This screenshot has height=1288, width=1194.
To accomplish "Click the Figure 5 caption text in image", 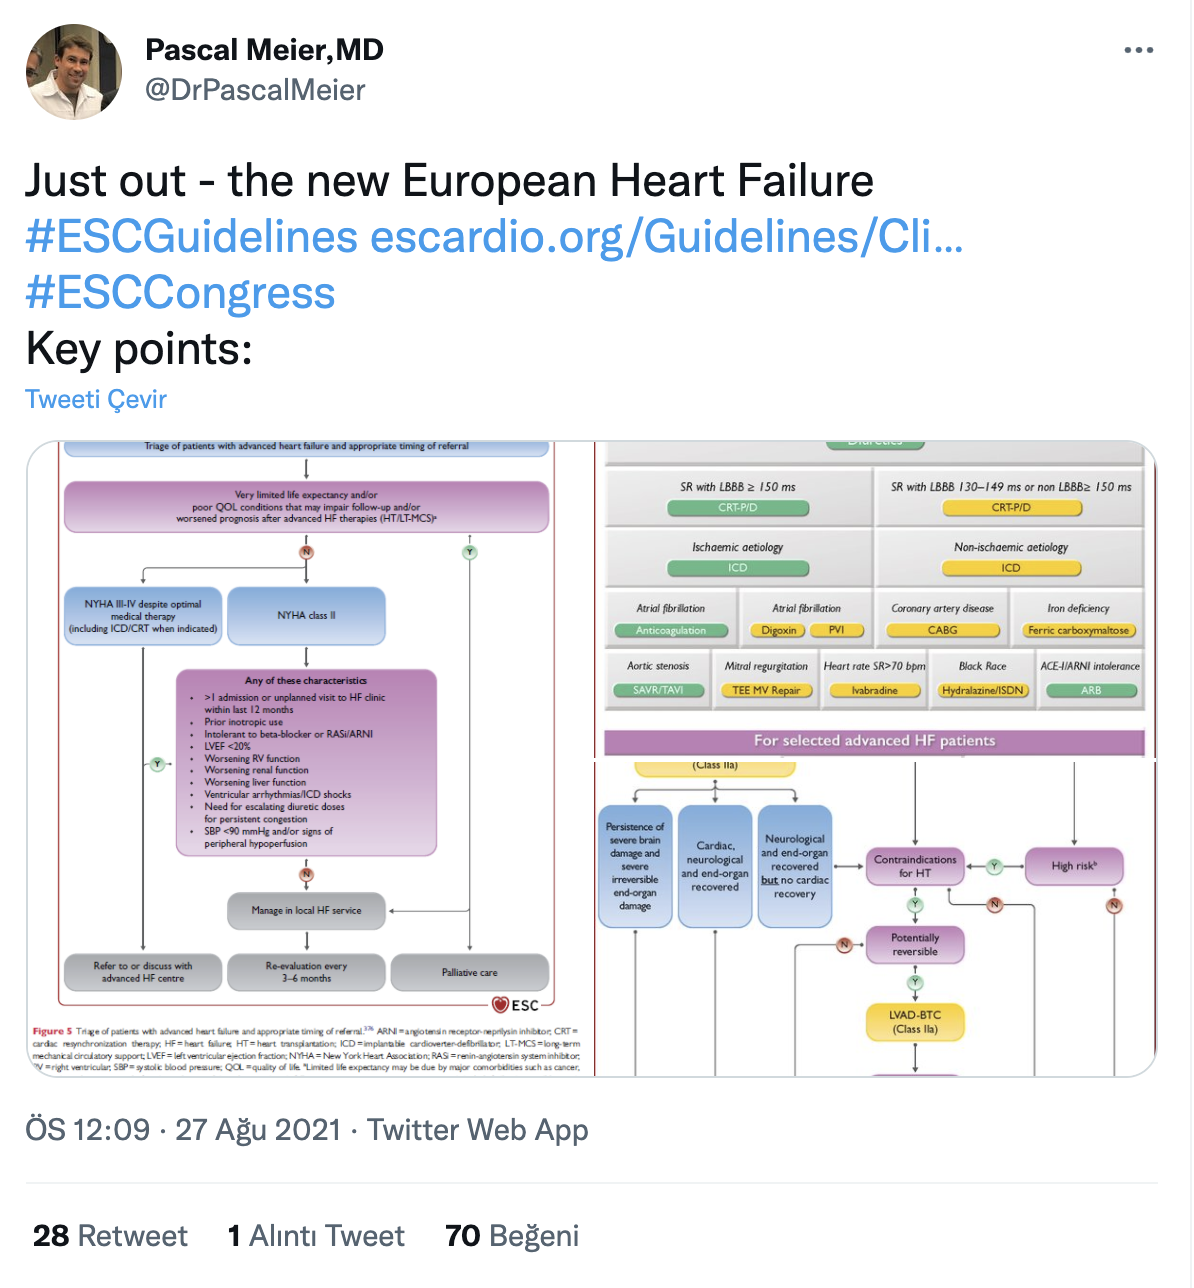I will [x=306, y=1049].
